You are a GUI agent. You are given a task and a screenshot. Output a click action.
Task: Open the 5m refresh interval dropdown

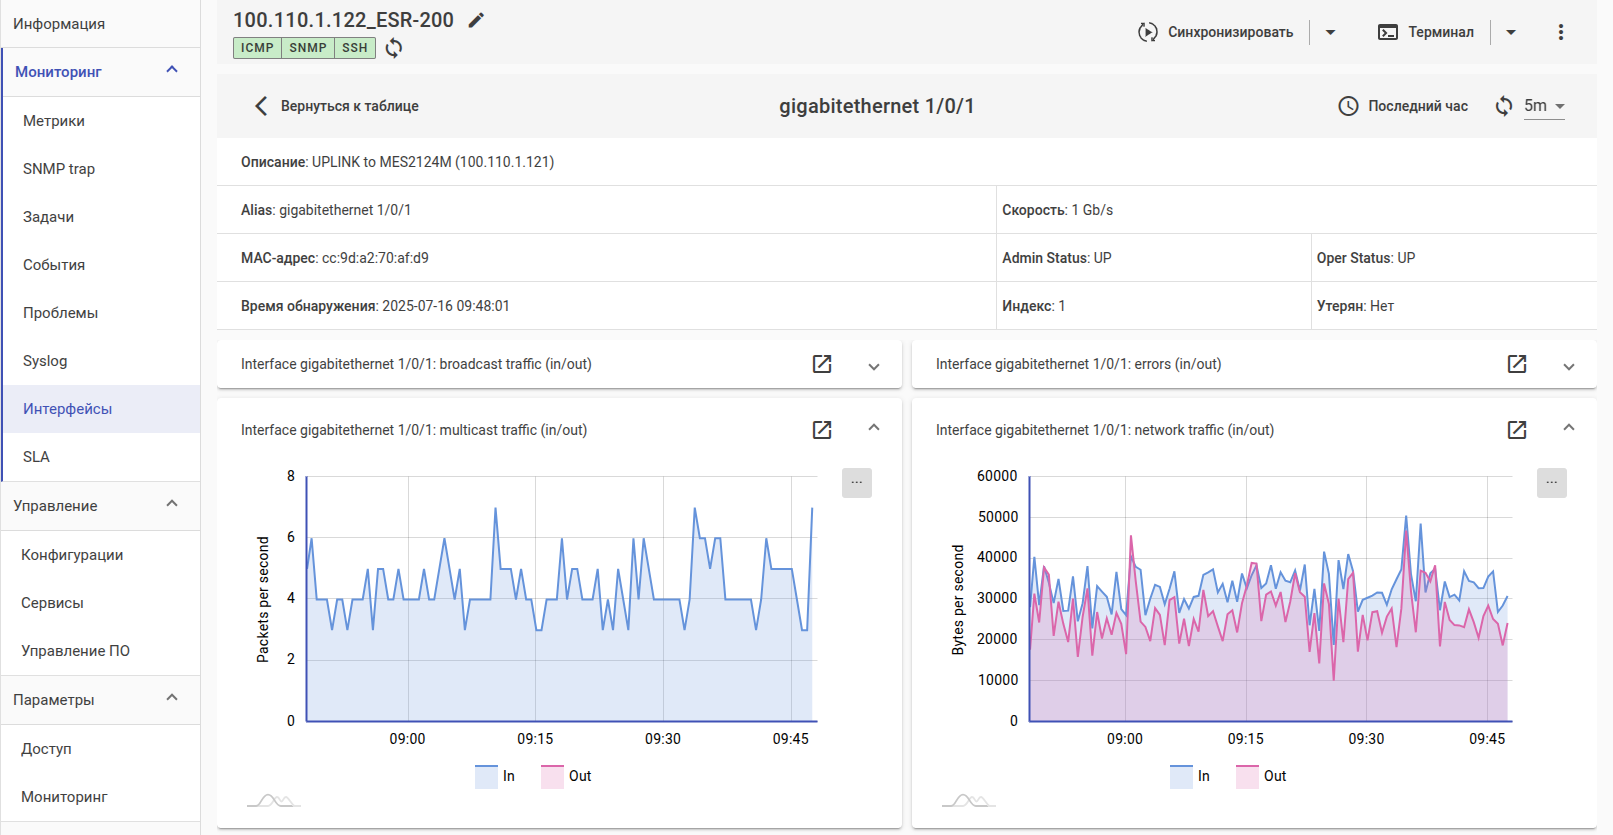tap(1544, 106)
